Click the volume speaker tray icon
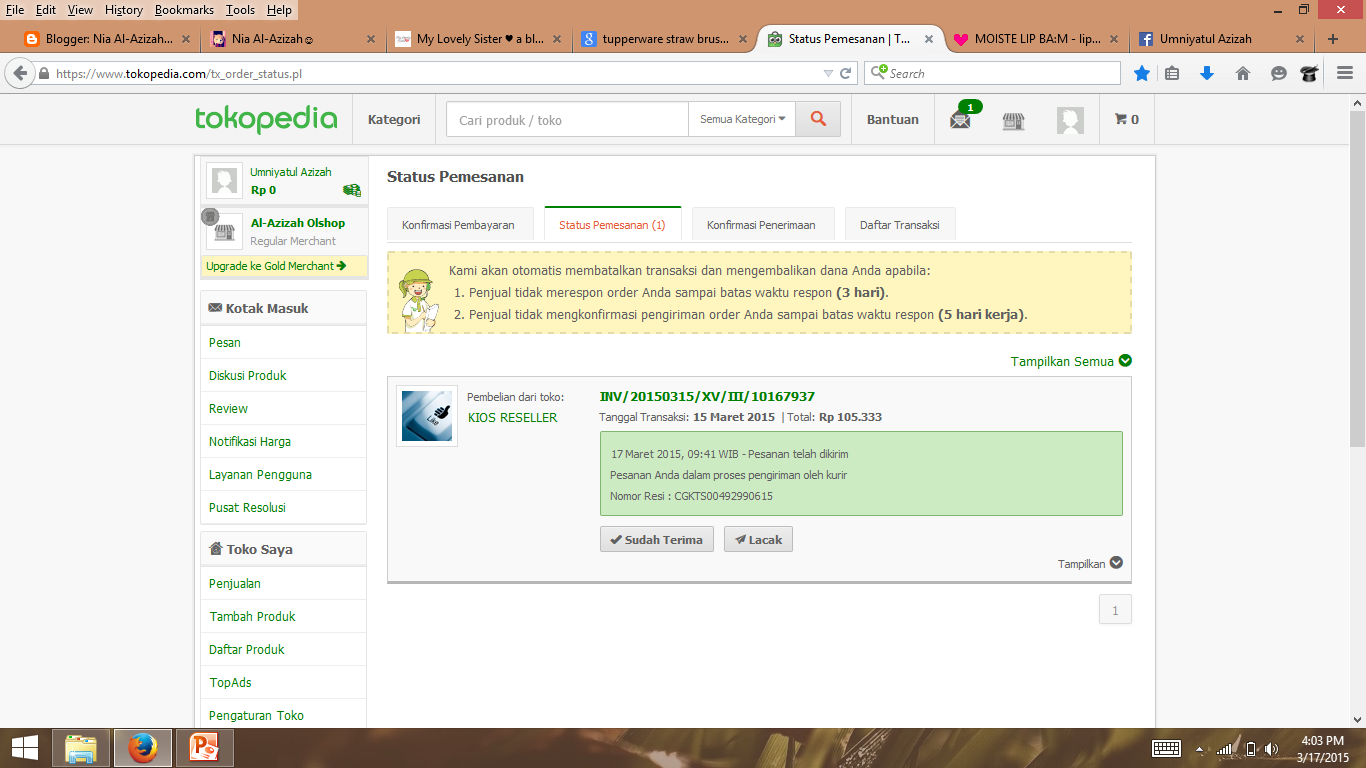Viewport: 1366px width, 768px height. click(x=1271, y=748)
